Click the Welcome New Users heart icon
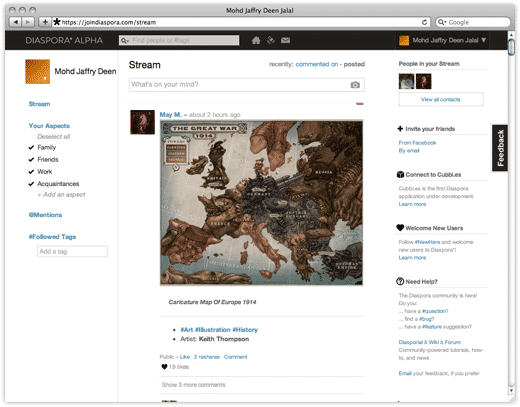Screen dimensions: 520x407 click(x=400, y=228)
